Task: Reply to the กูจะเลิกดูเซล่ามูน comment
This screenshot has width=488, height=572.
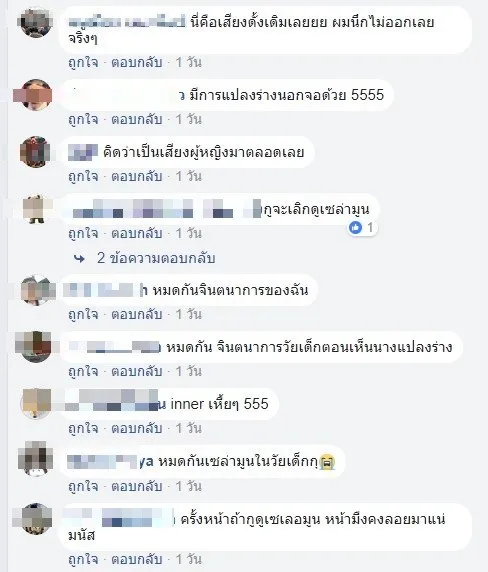Action: click(x=137, y=233)
